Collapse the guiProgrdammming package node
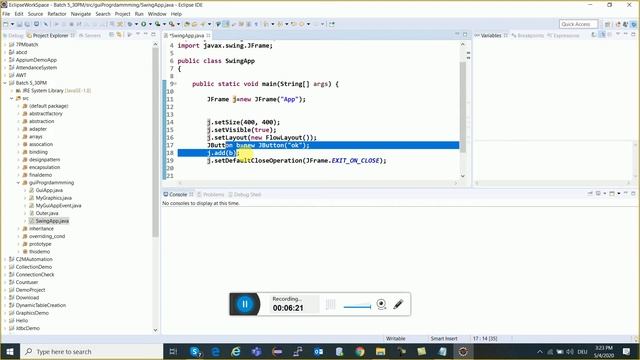Screen dimensions: 640x360 tap(18, 182)
